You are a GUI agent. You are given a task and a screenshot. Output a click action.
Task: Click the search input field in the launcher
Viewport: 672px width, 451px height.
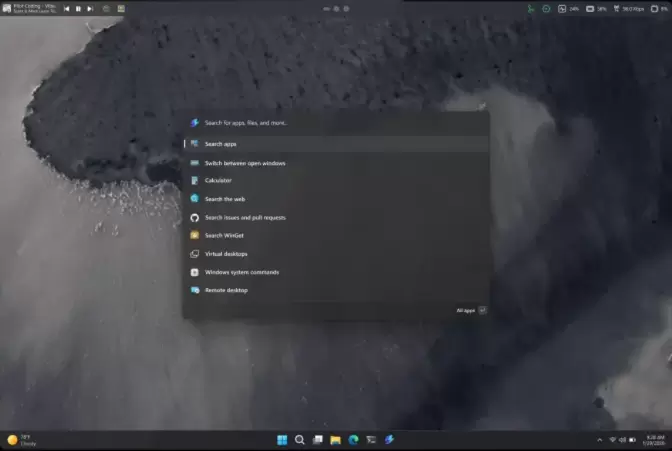[x=330, y=123]
